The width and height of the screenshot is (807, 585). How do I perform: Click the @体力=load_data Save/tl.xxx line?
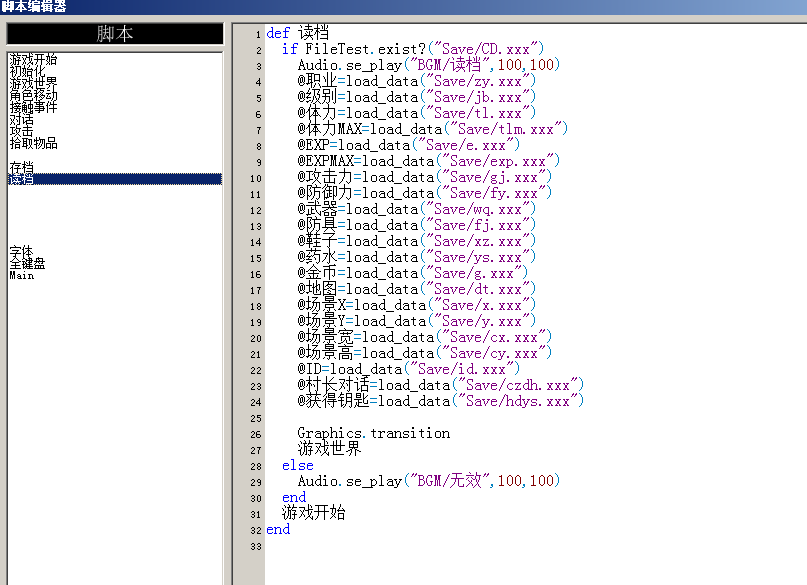[x=416, y=113]
